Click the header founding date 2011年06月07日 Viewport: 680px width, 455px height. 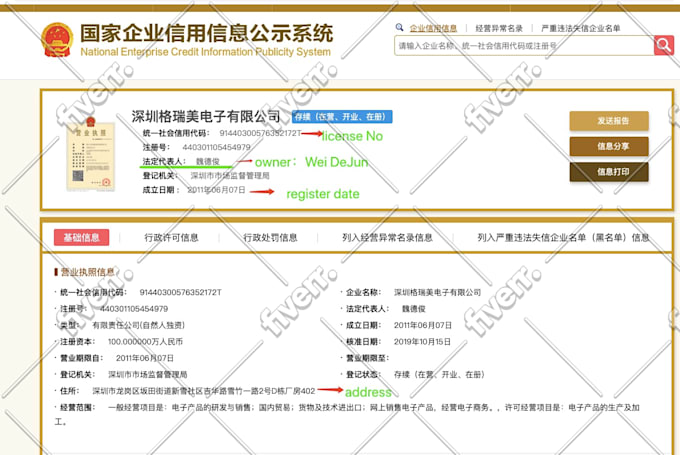pos(216,190)
